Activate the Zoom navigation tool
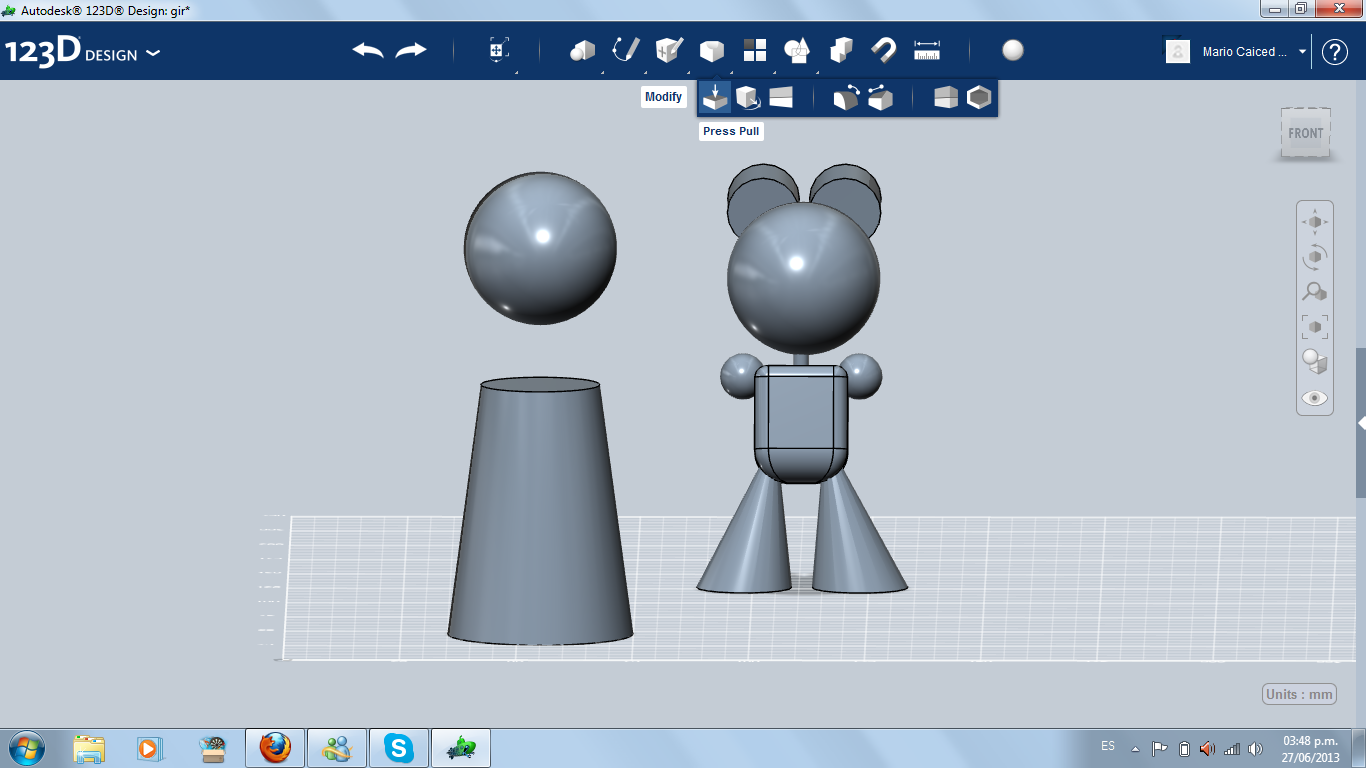 click(x=1315, y=292)
